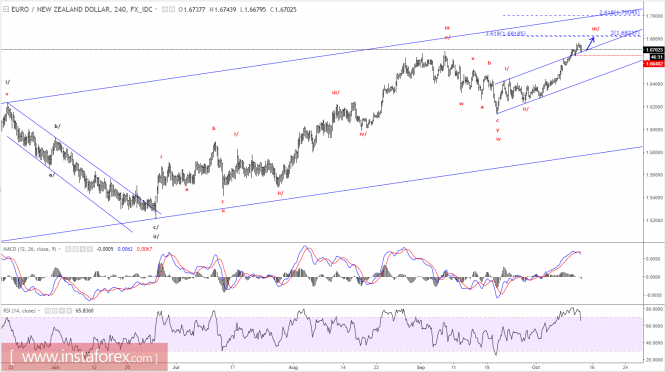
Task: Expand dropdown arrow after FX_IDC title
Action: click(x=156, y=9)
